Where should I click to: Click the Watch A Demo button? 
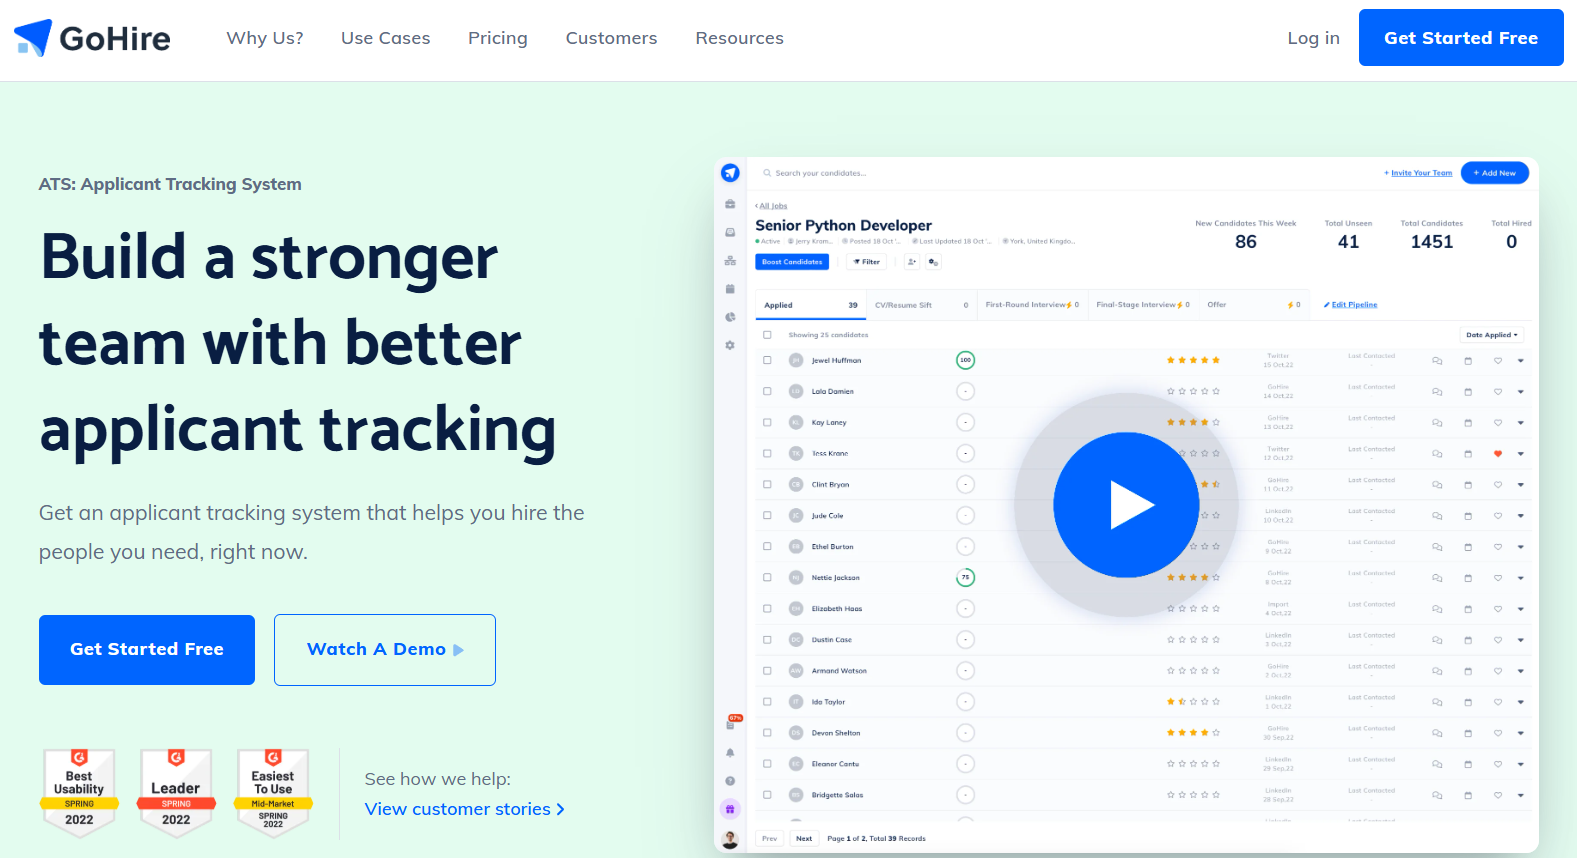385,650
